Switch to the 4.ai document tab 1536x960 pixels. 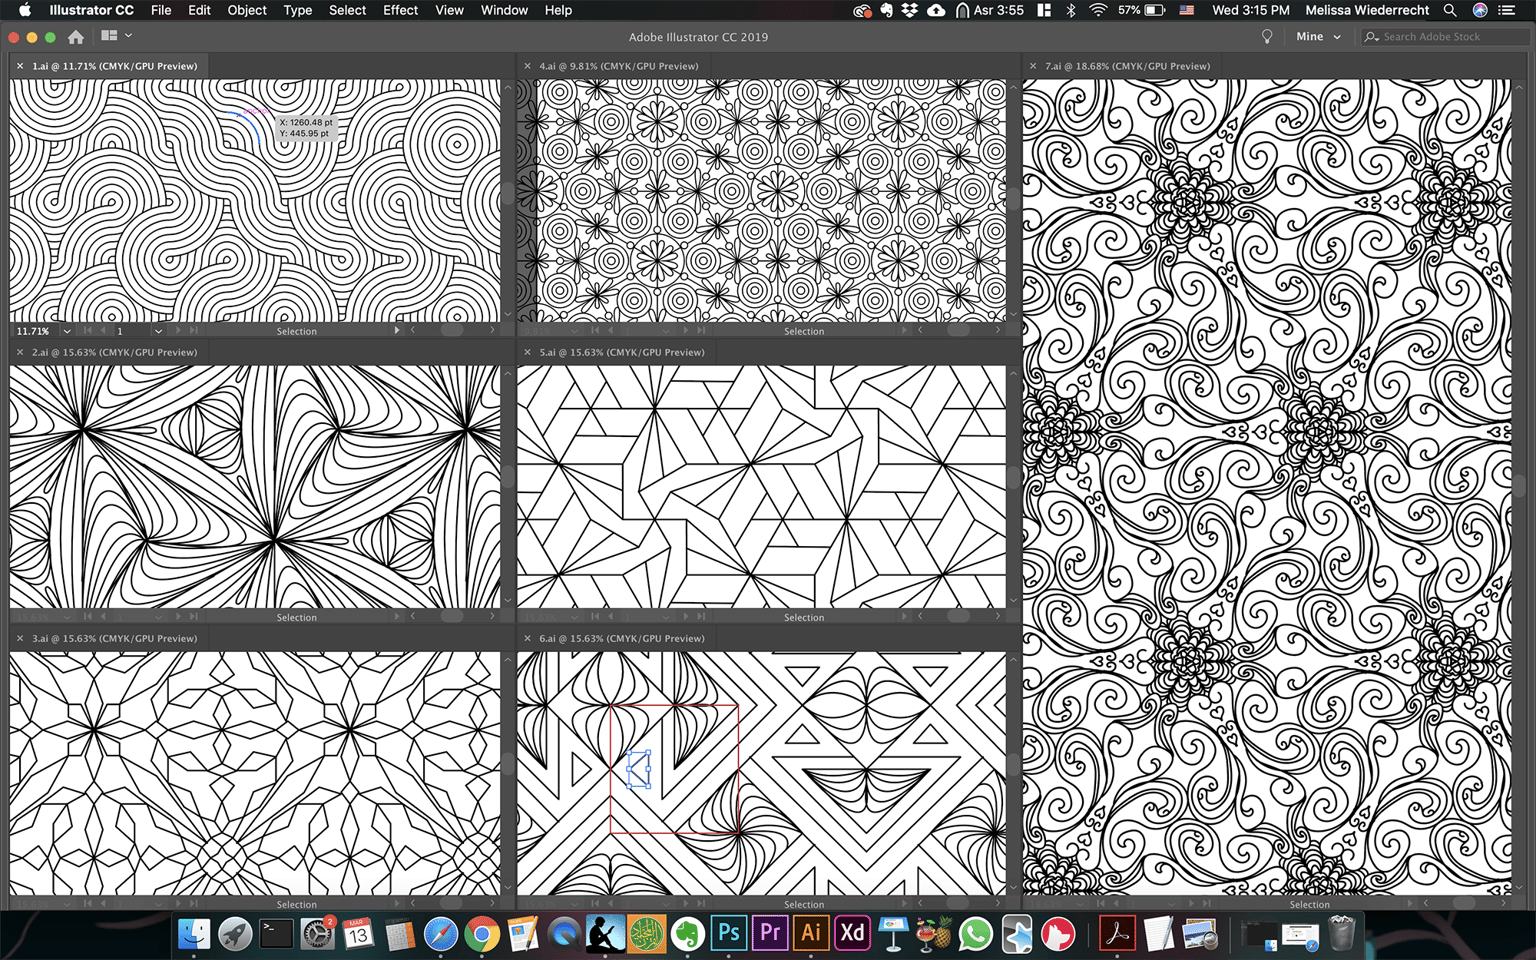(x=618, y=66)
